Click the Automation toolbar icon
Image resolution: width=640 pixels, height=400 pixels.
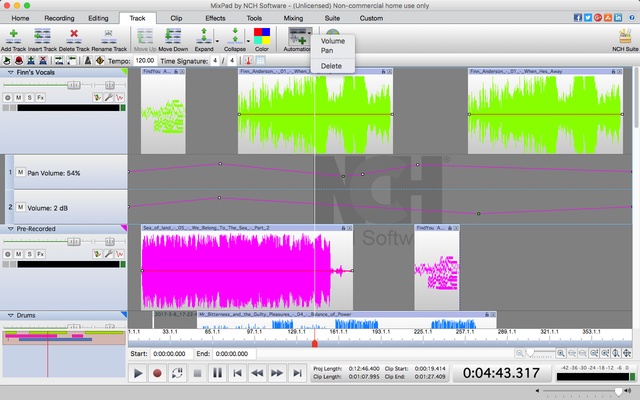[298, 36]
